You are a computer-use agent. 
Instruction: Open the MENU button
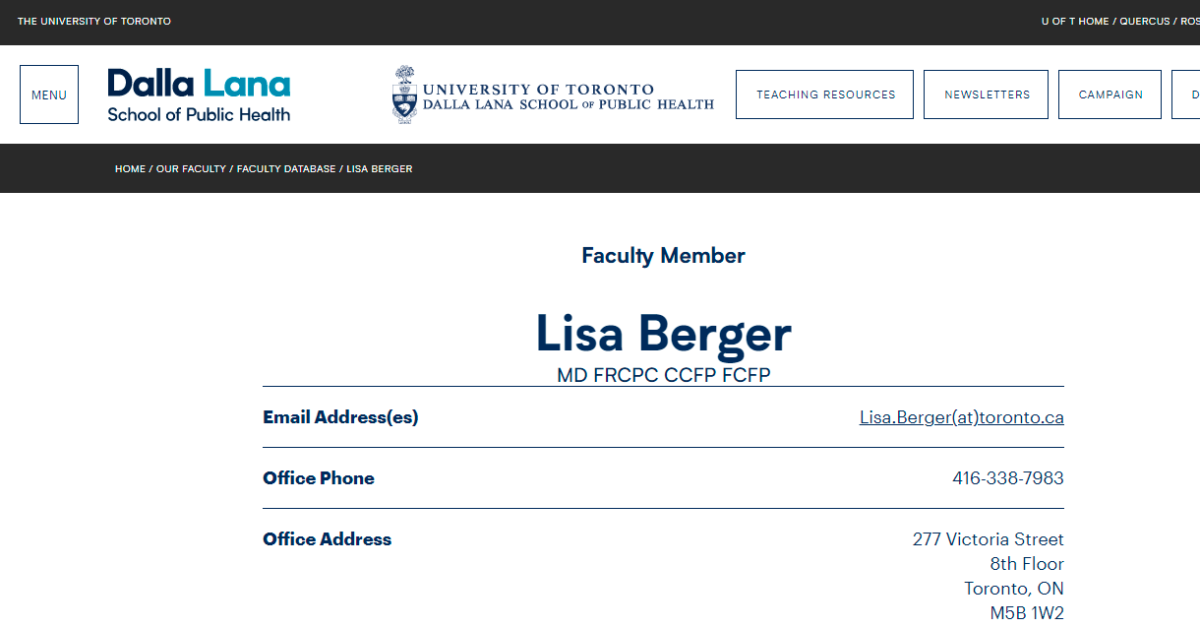(x=49, y=95)
